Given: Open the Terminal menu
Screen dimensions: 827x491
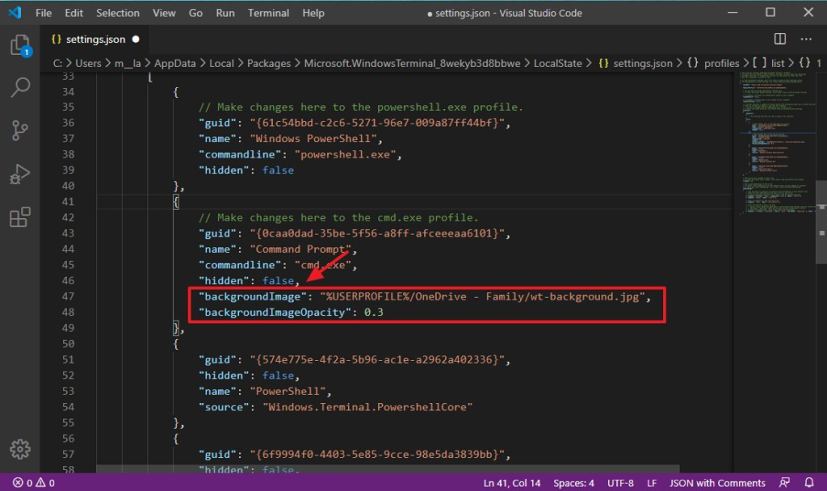Looking at the screenshot, I should [268, 13].
